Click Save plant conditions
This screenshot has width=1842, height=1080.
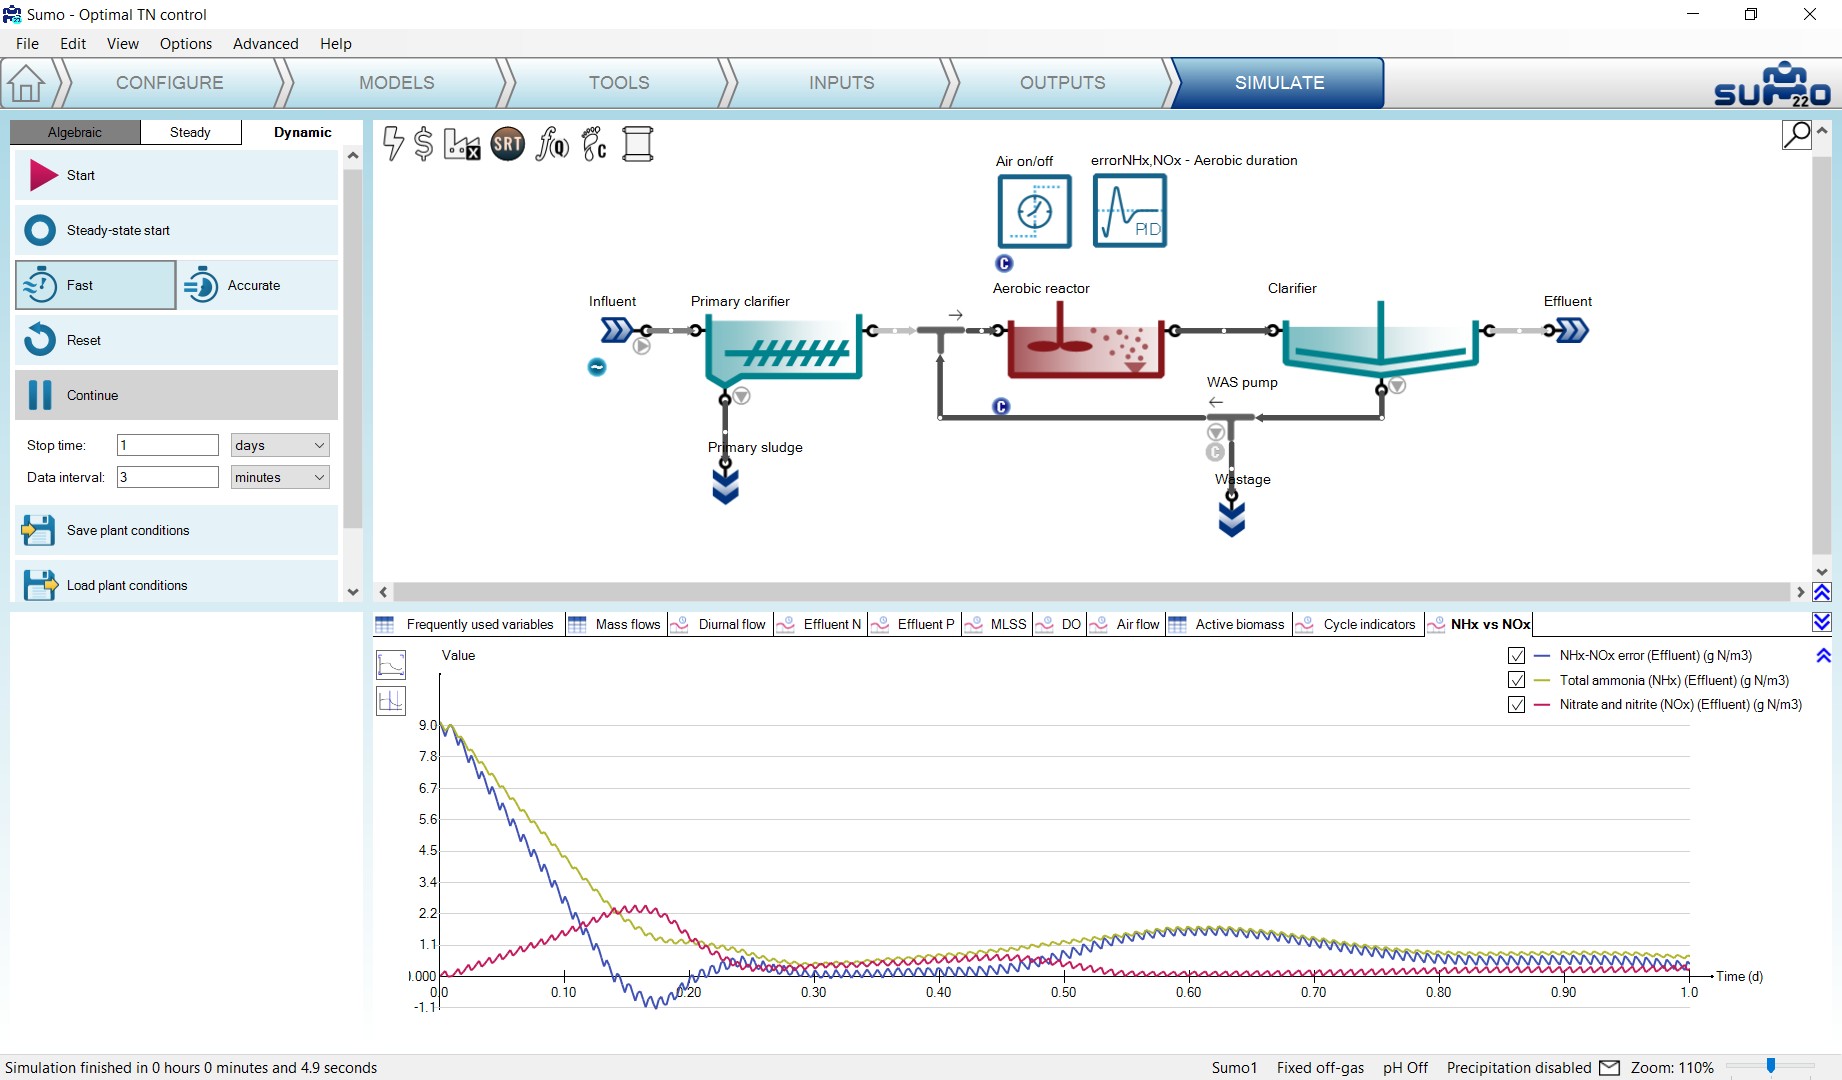[176, 530]
